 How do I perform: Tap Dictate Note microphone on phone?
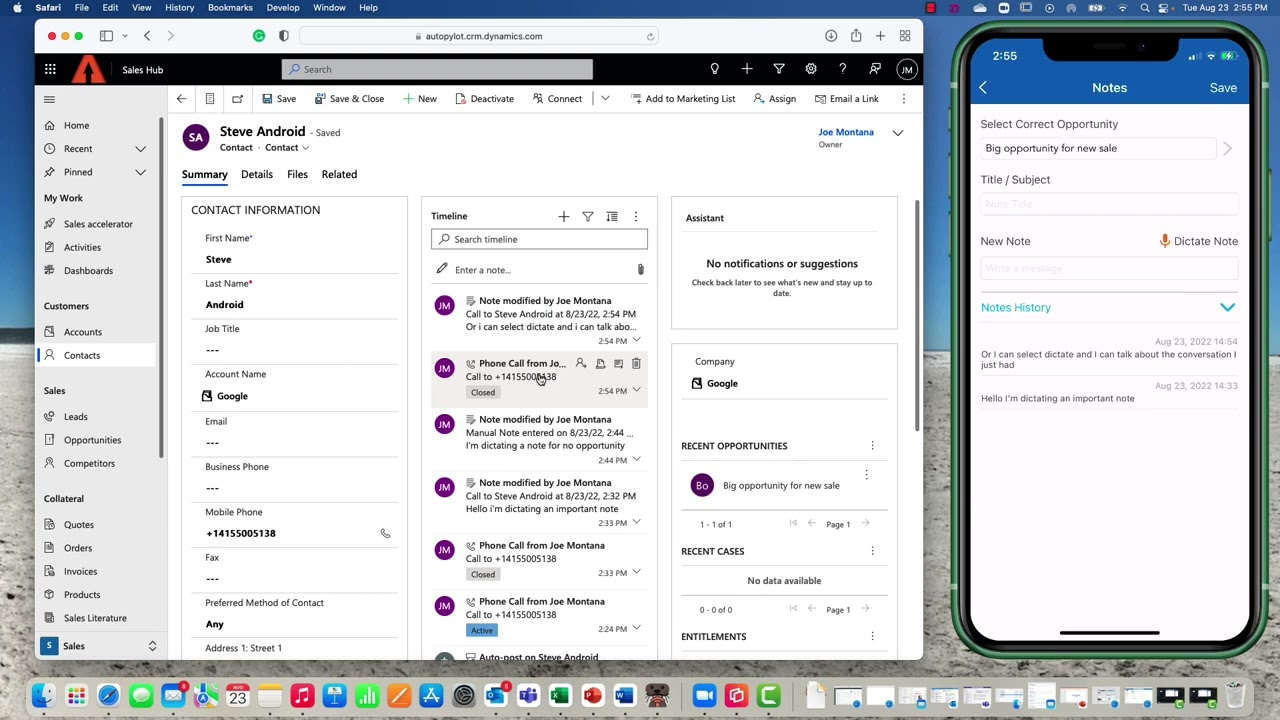click(x=1198, y=241)
